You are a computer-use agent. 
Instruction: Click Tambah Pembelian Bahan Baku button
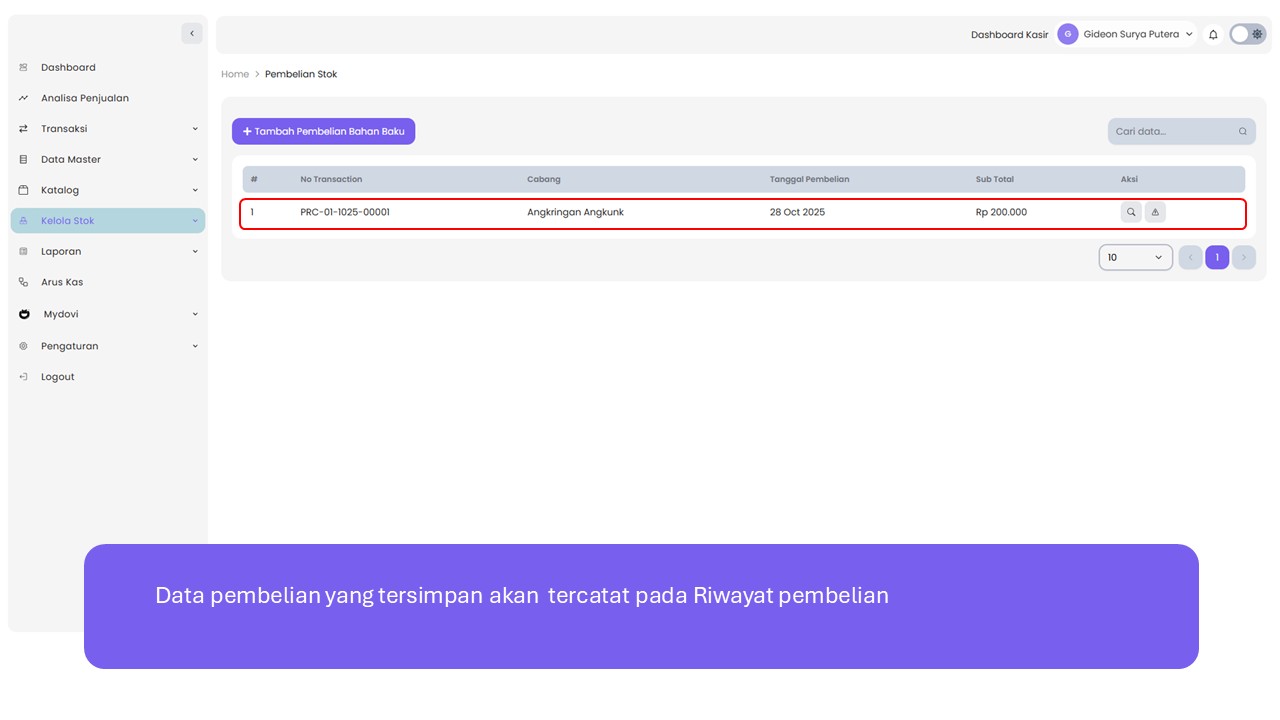[x=323, y=131]
